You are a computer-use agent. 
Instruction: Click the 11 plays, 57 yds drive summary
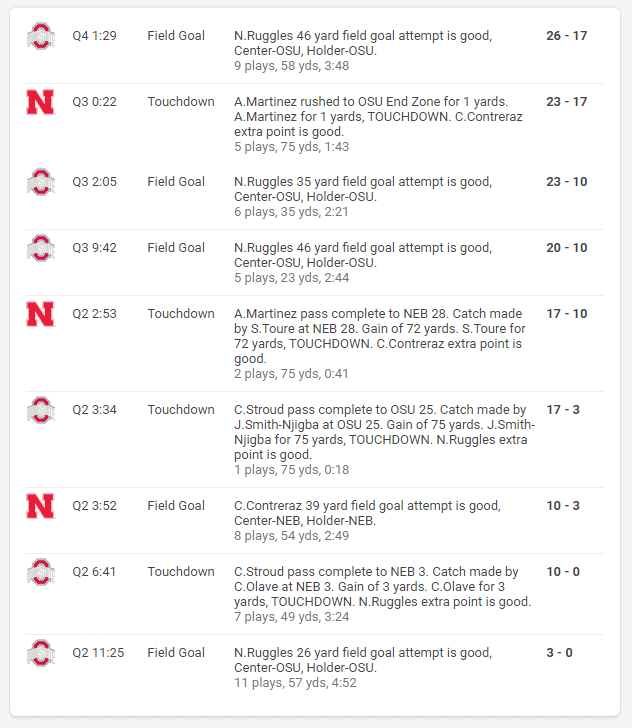point(295,683)
